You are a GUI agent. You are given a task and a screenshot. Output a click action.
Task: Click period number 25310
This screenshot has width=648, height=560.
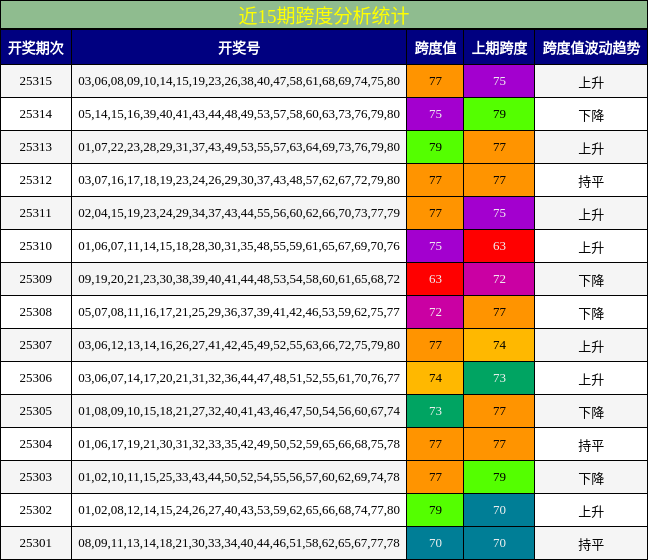point(36,246)
